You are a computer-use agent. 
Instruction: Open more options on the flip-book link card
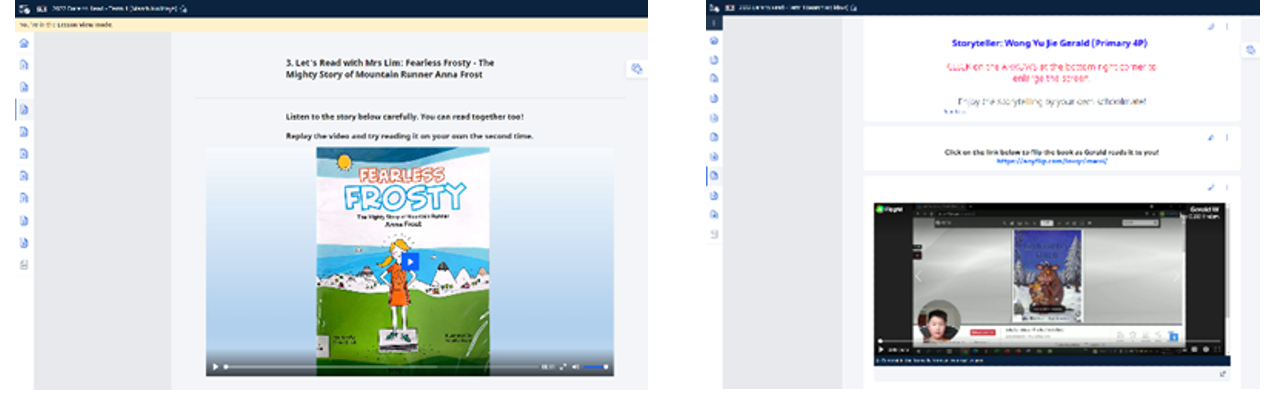pyautogui.click(x=1227, y=137)
